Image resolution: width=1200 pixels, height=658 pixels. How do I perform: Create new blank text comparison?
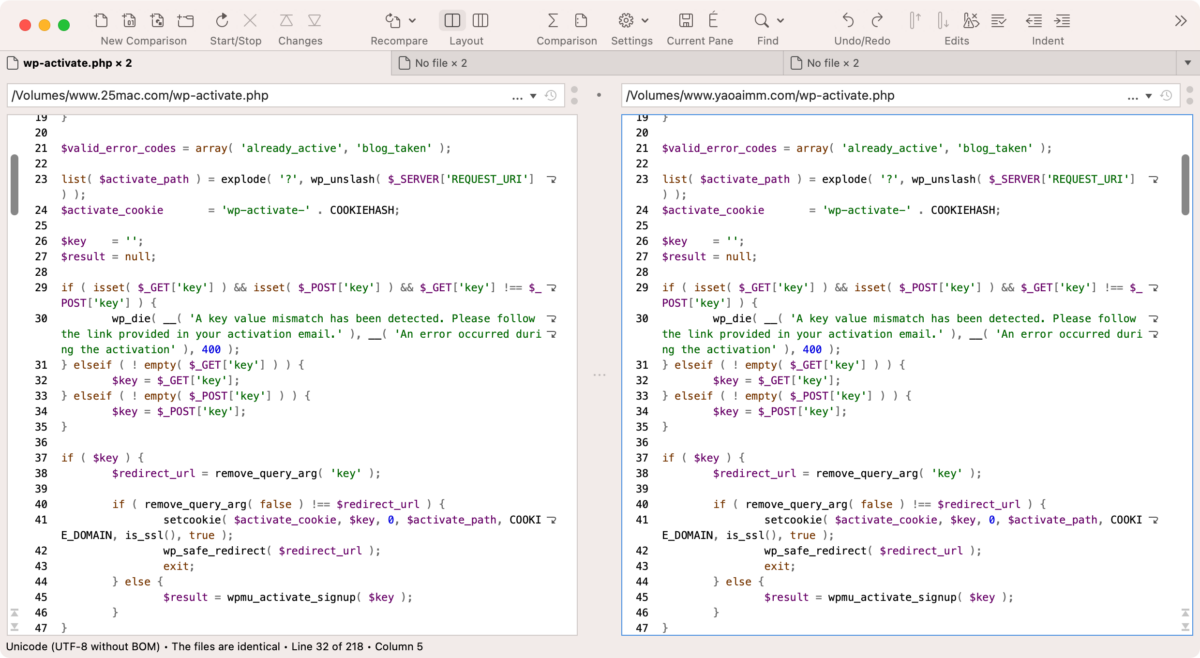[101, 20]
